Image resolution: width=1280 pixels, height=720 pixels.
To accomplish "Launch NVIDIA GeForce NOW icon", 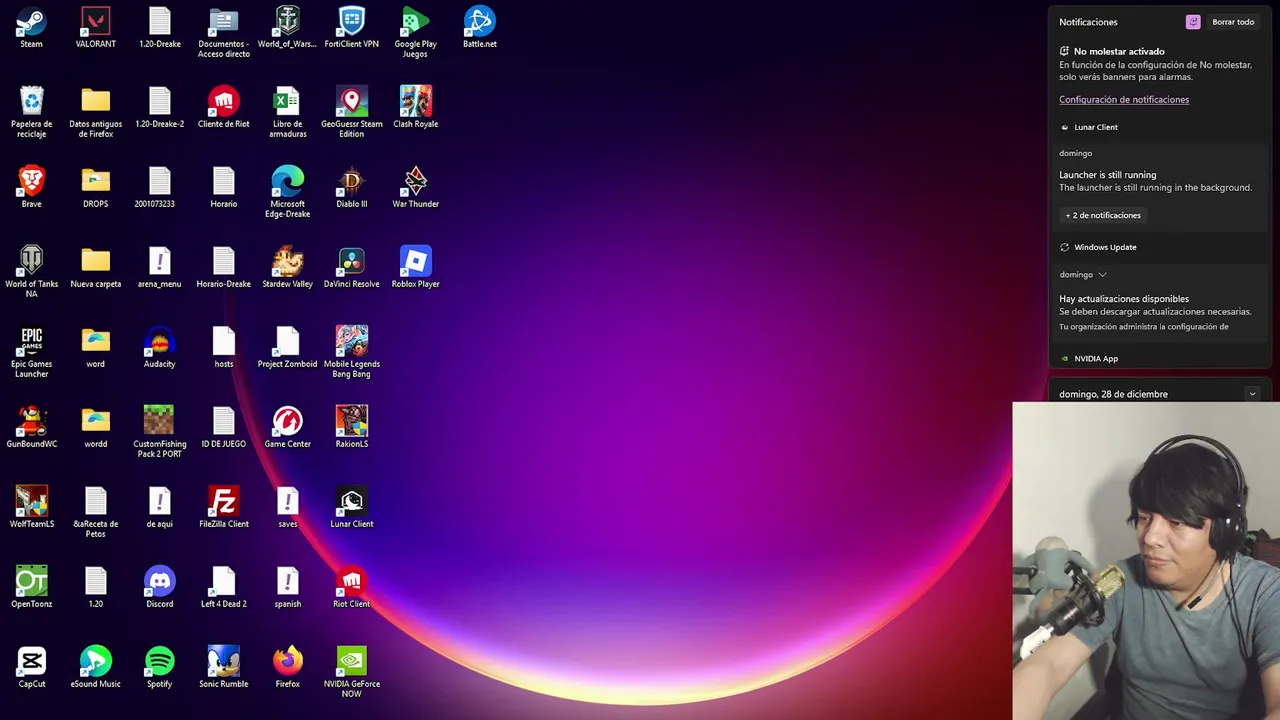I will coord(351,672).
